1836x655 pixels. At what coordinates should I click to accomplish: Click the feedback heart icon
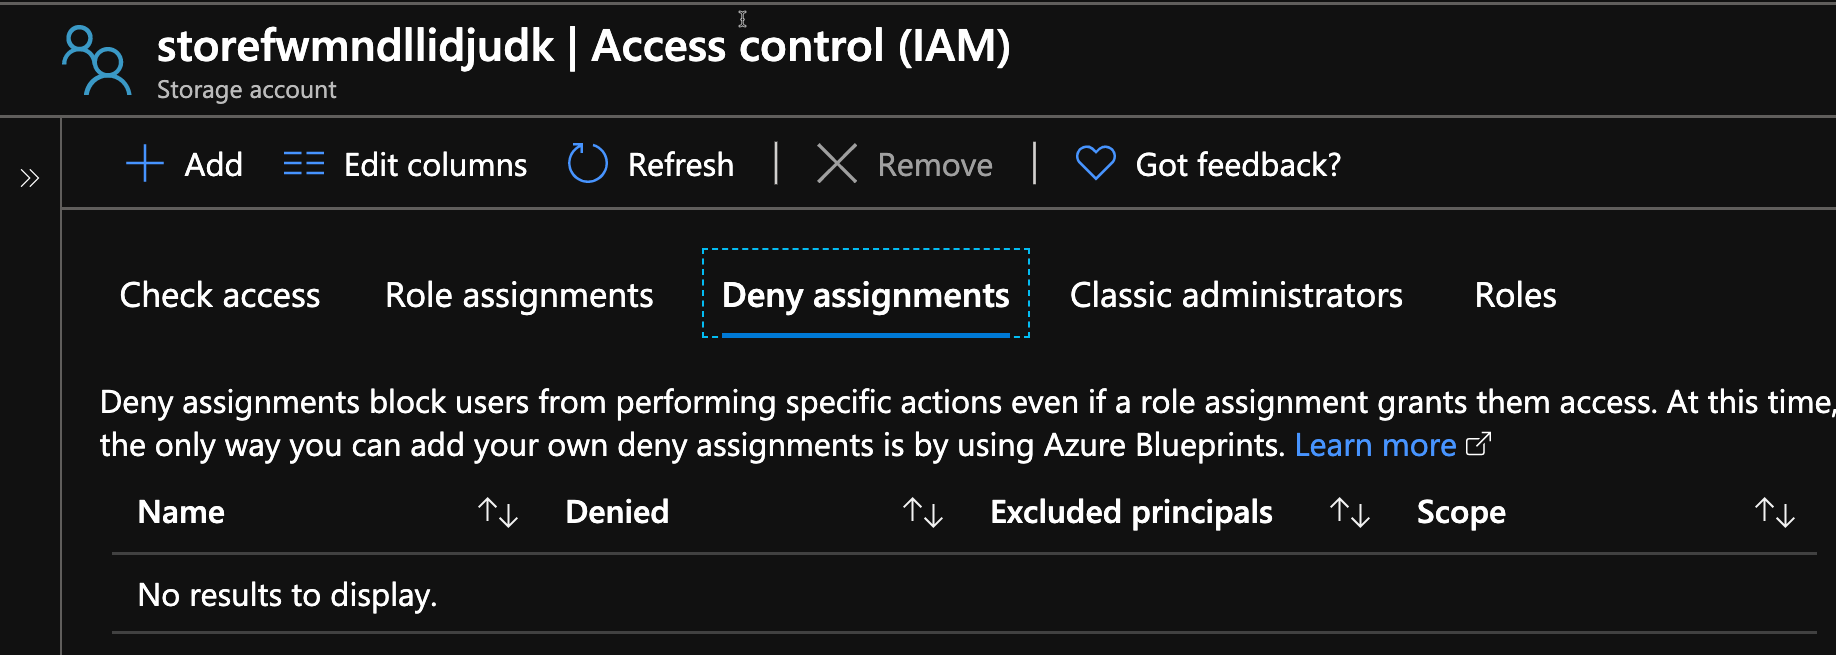click(x=1095, y=163)
